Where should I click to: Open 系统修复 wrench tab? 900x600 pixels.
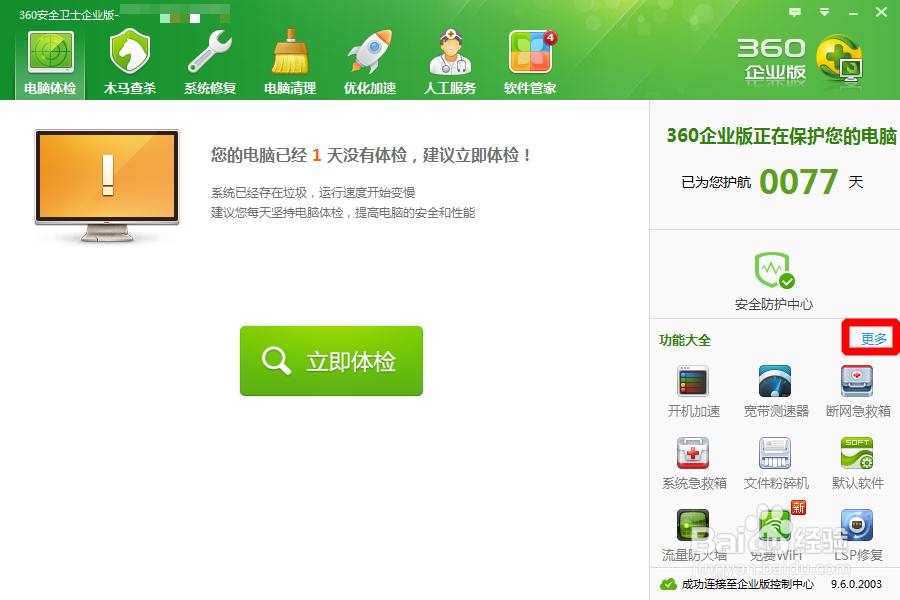(x=210, y=63)
